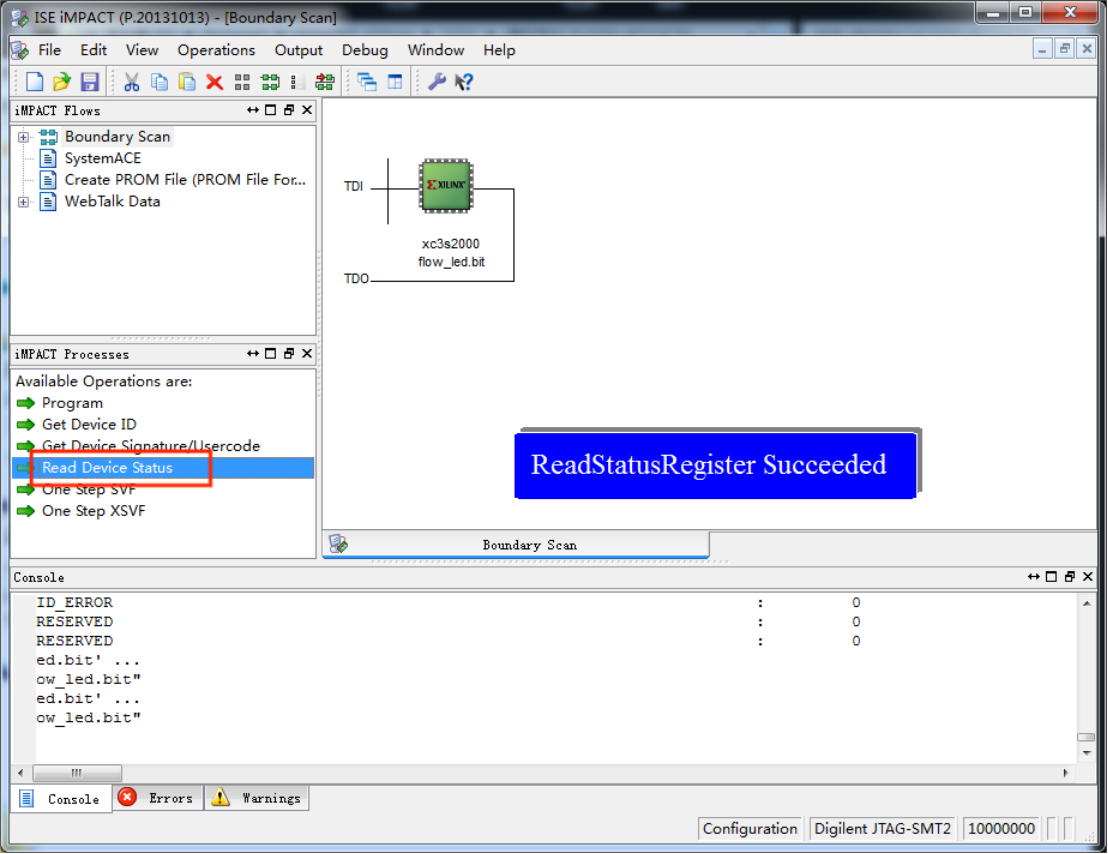Click the SystemACE document icon
This screenshot has width=1108, height=854.
click(x=48, y=158)
